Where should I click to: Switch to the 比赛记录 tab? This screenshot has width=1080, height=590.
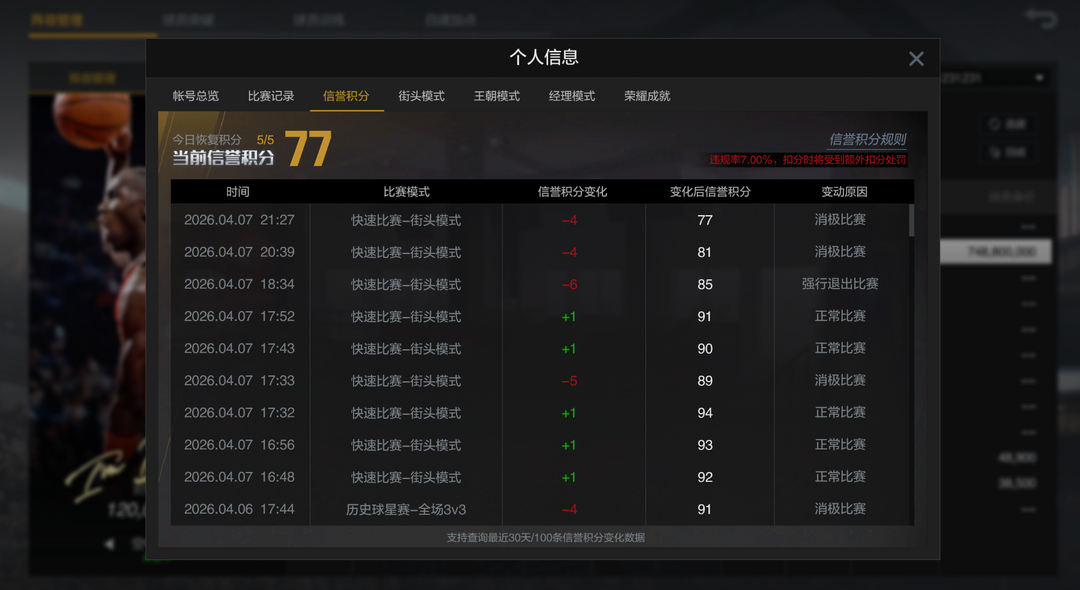click(x=271, y=96)
